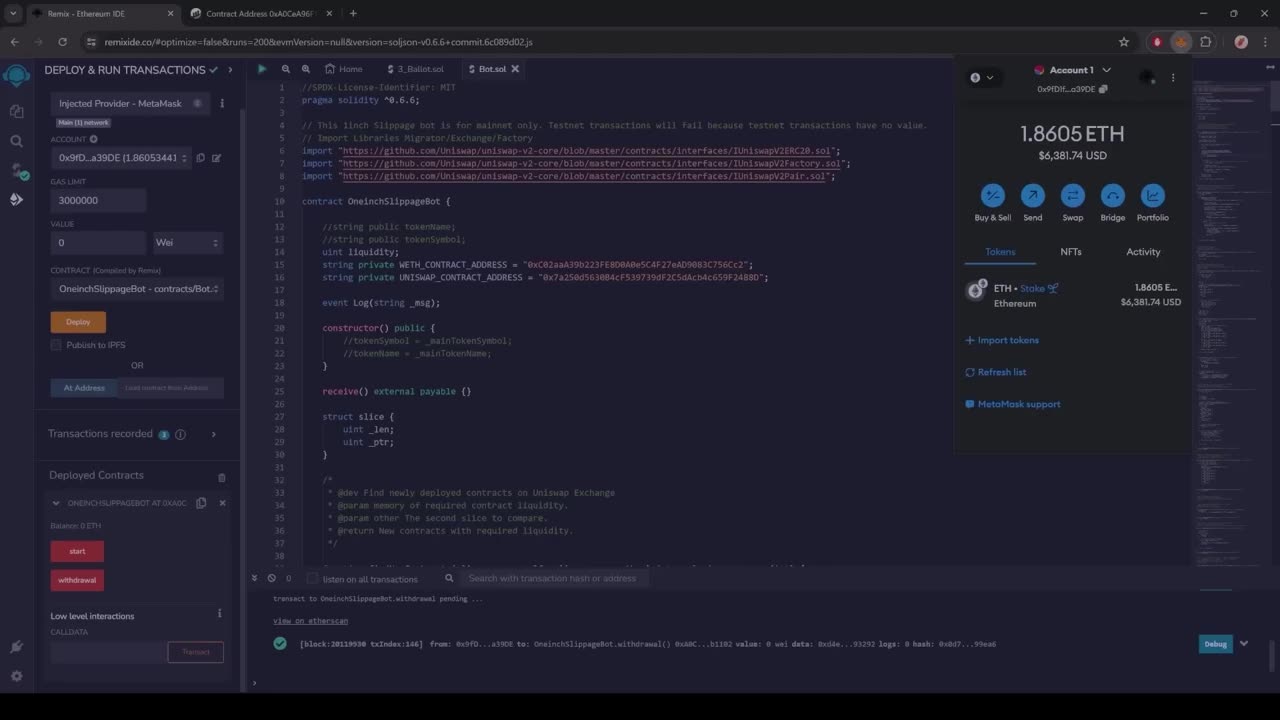This screenshot has width=1280, height=720.
Task: Open the view on etherscan link
Action: point(310,621)
